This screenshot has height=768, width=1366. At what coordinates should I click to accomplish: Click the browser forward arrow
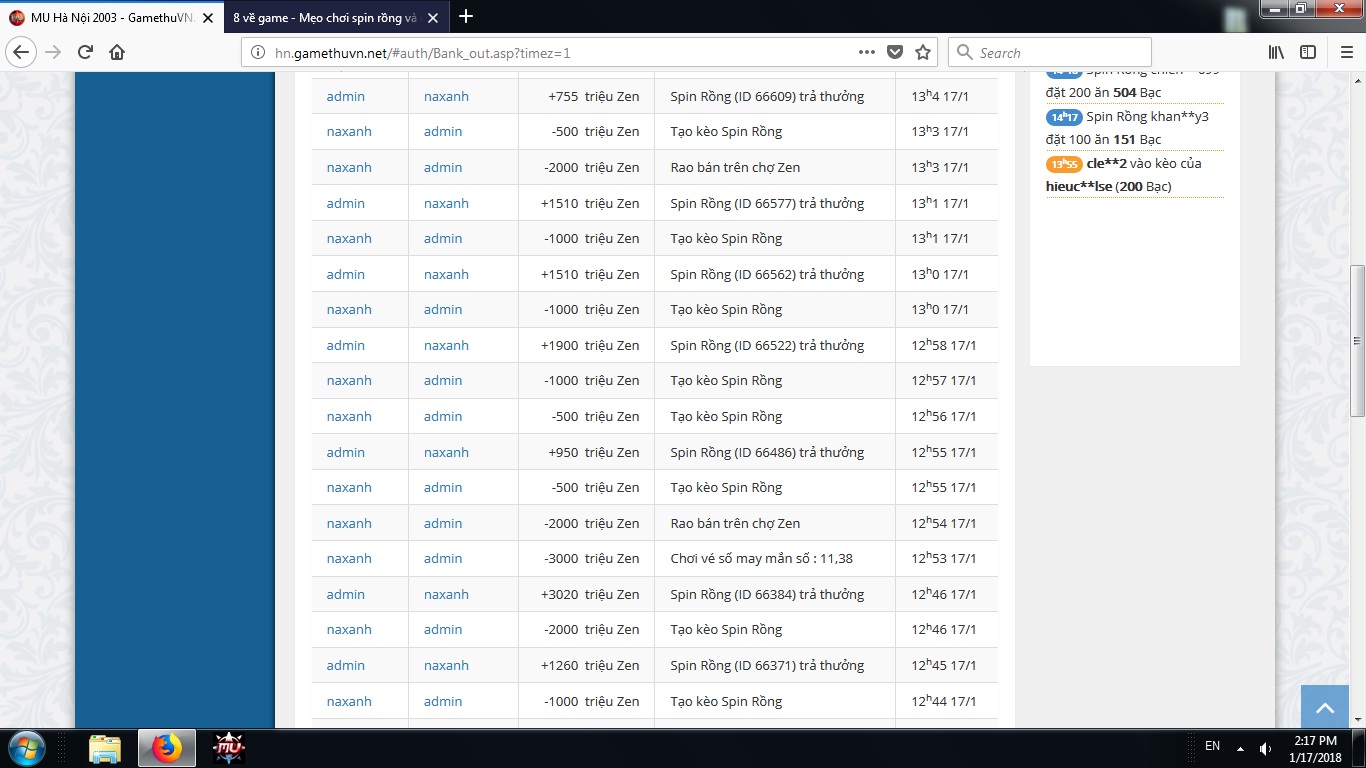54,52
